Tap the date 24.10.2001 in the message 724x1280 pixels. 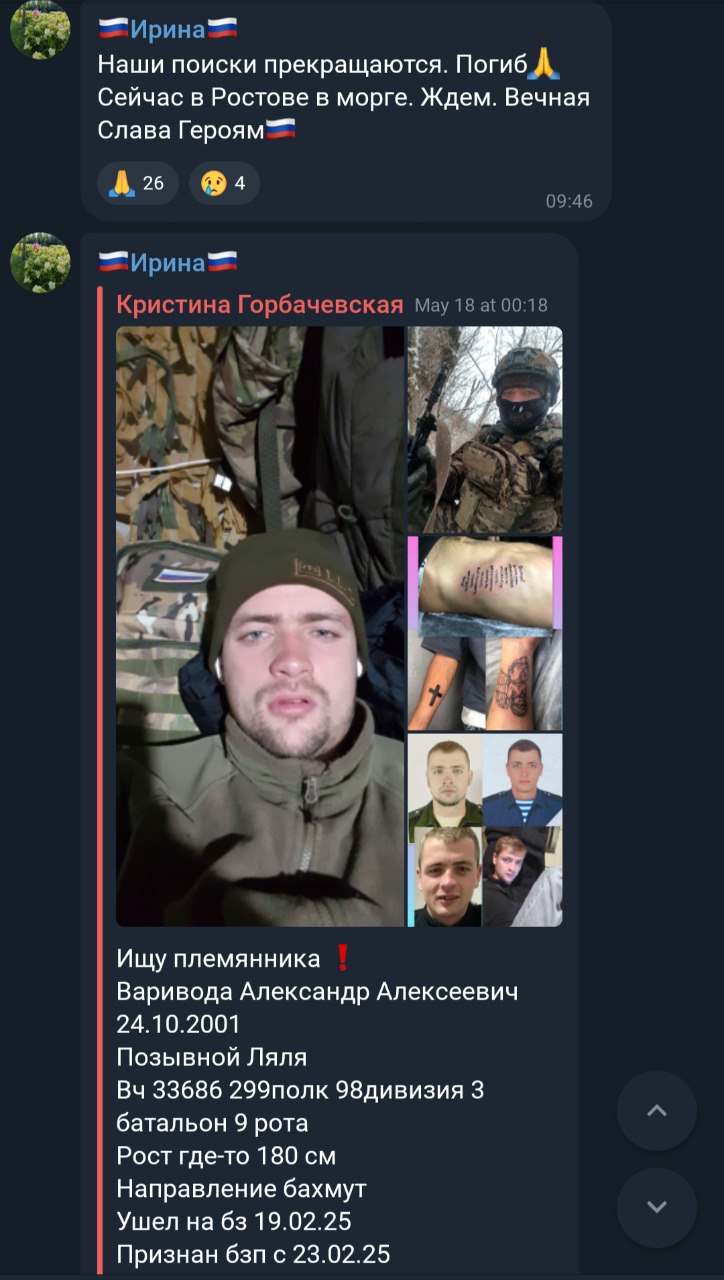[178, 1024]
